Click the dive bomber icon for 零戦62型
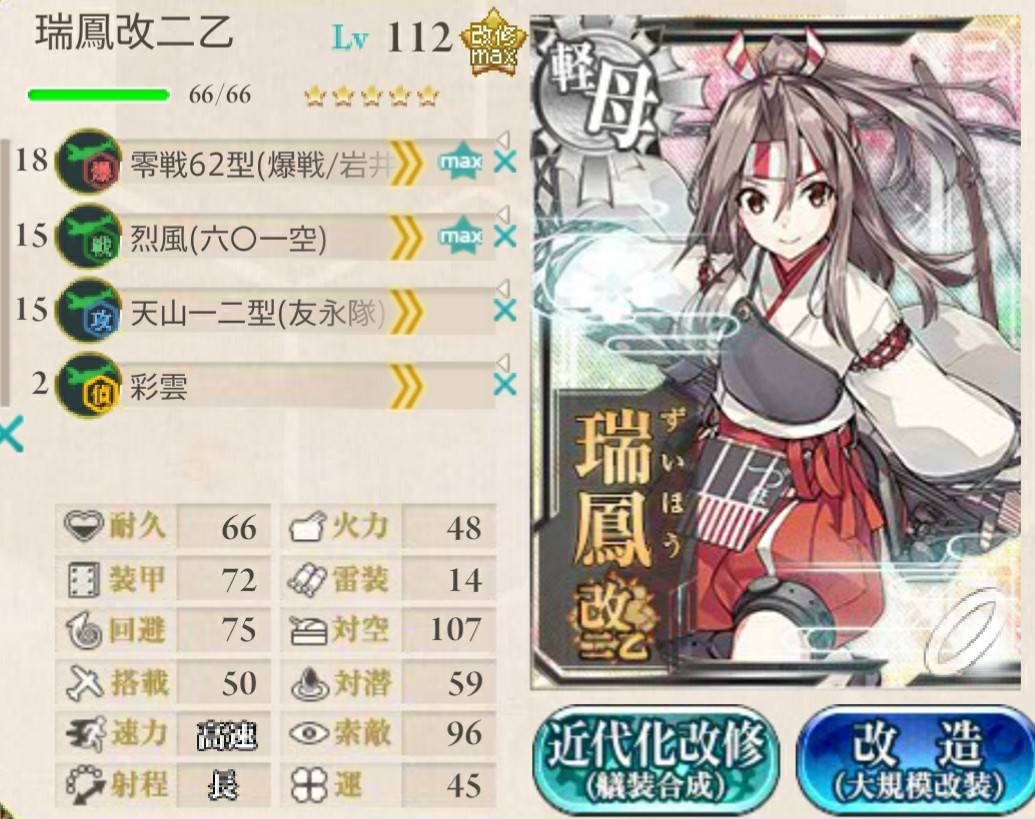The height and width of the screenshot is (819, 1035). pyautogui.click(x=88, y=162)
